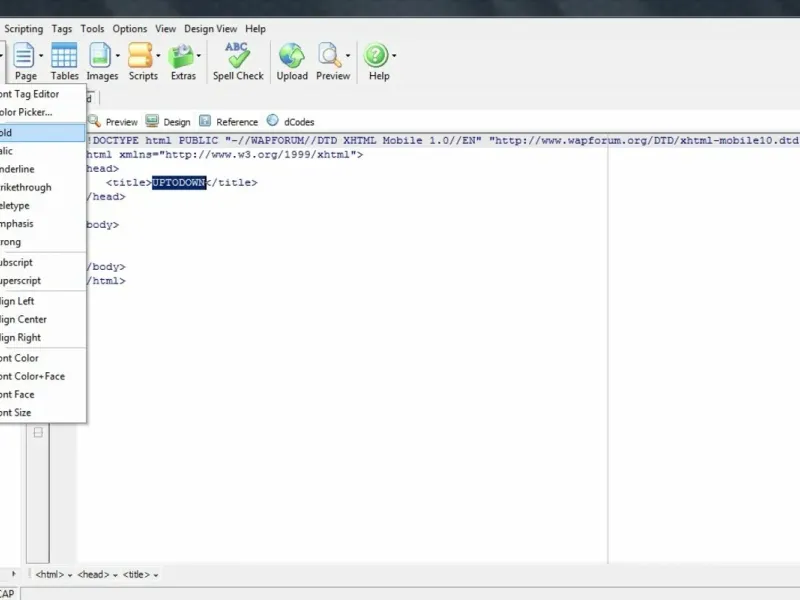Click the status bar scroll arrow
The image size is (800, 600).
pos(14,574)
